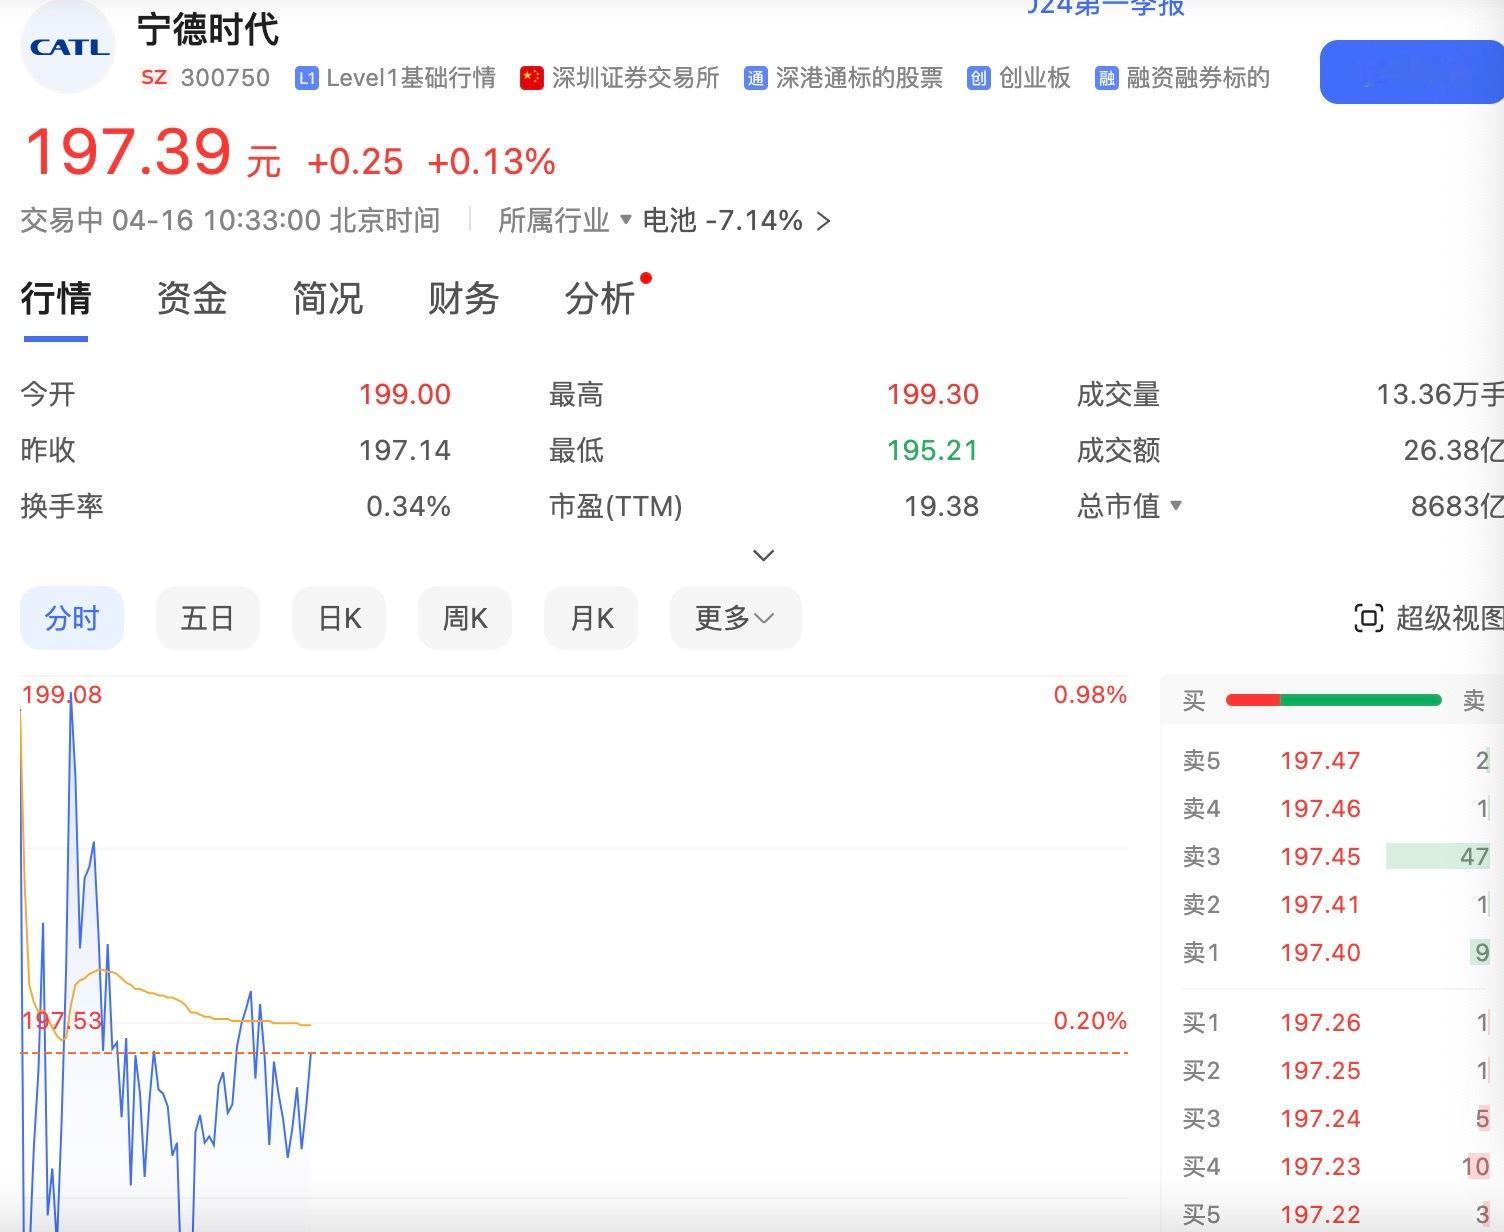Click the 融 badge icon for 融资融券标的
This screenshot has height=1232, width=1504.
click(1106, 78)
